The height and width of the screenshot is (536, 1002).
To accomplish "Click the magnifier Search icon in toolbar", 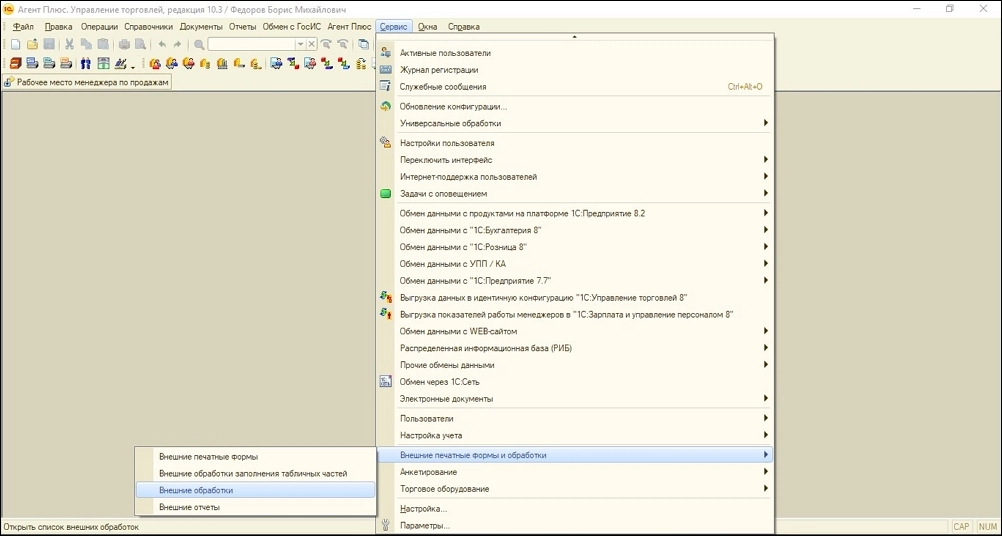I will coord(199,45).
